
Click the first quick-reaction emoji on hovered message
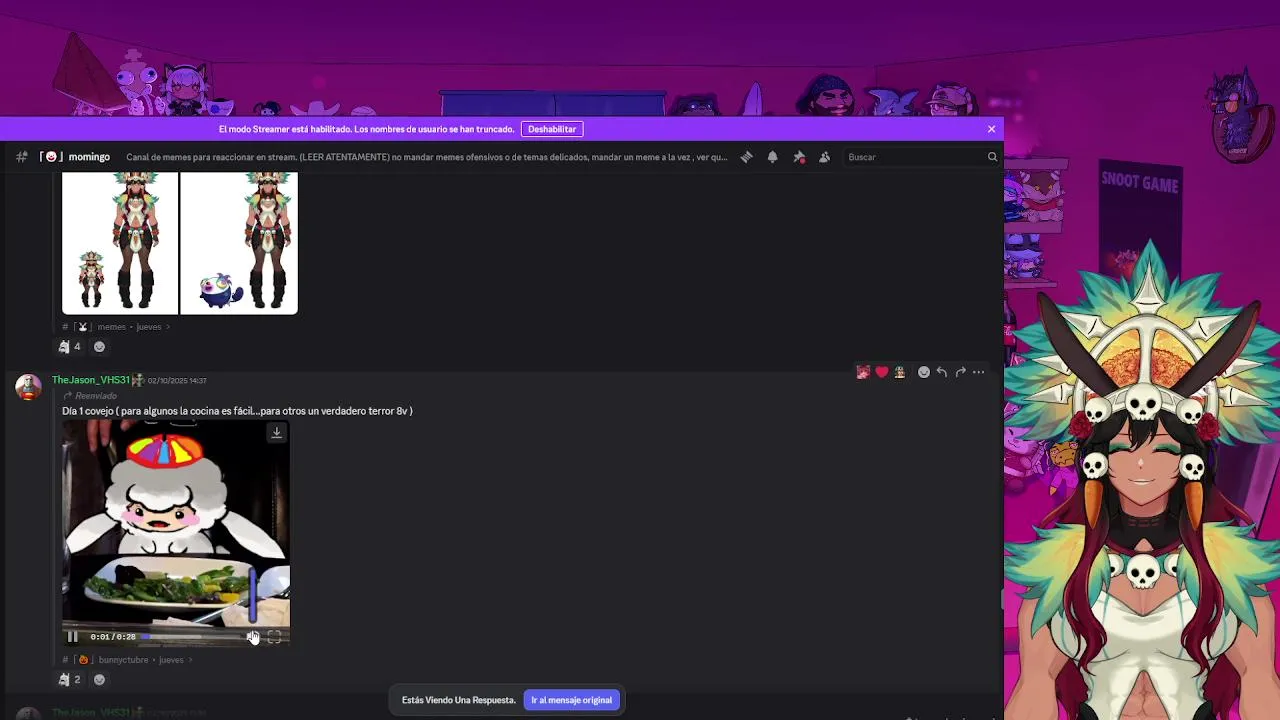click(x=863, y=372)
